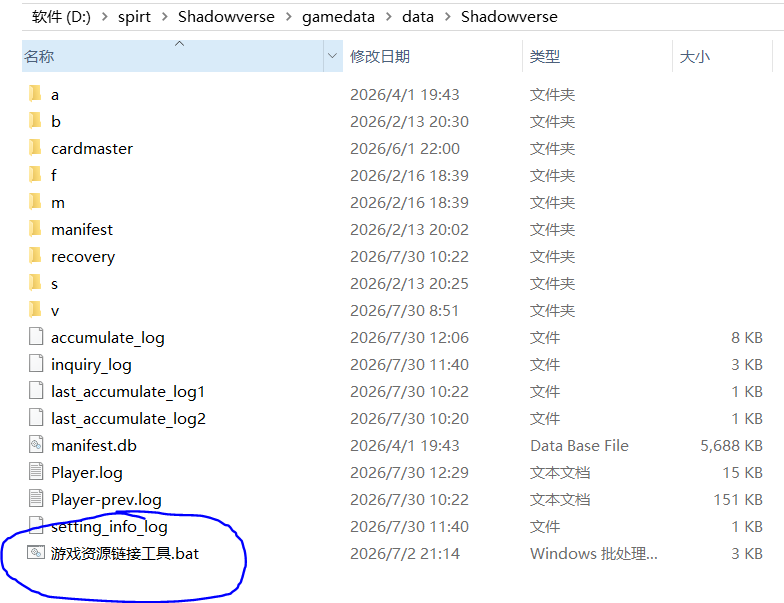Click the date 2026/7/30 8:51
The image size is (784, 603).
pos(404,310)
